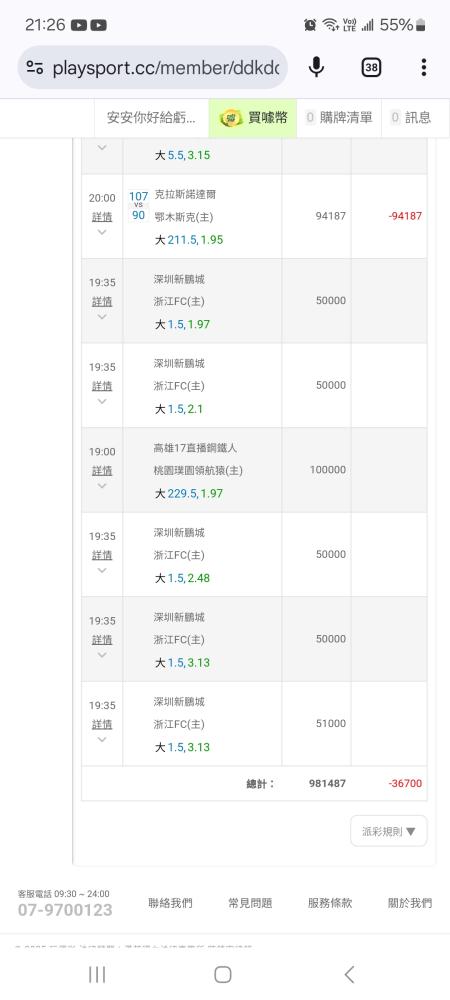The width and height of the screenshot is (450, 1000).
Task: Tap the microphone voice search icon
Action: point(316,67)
